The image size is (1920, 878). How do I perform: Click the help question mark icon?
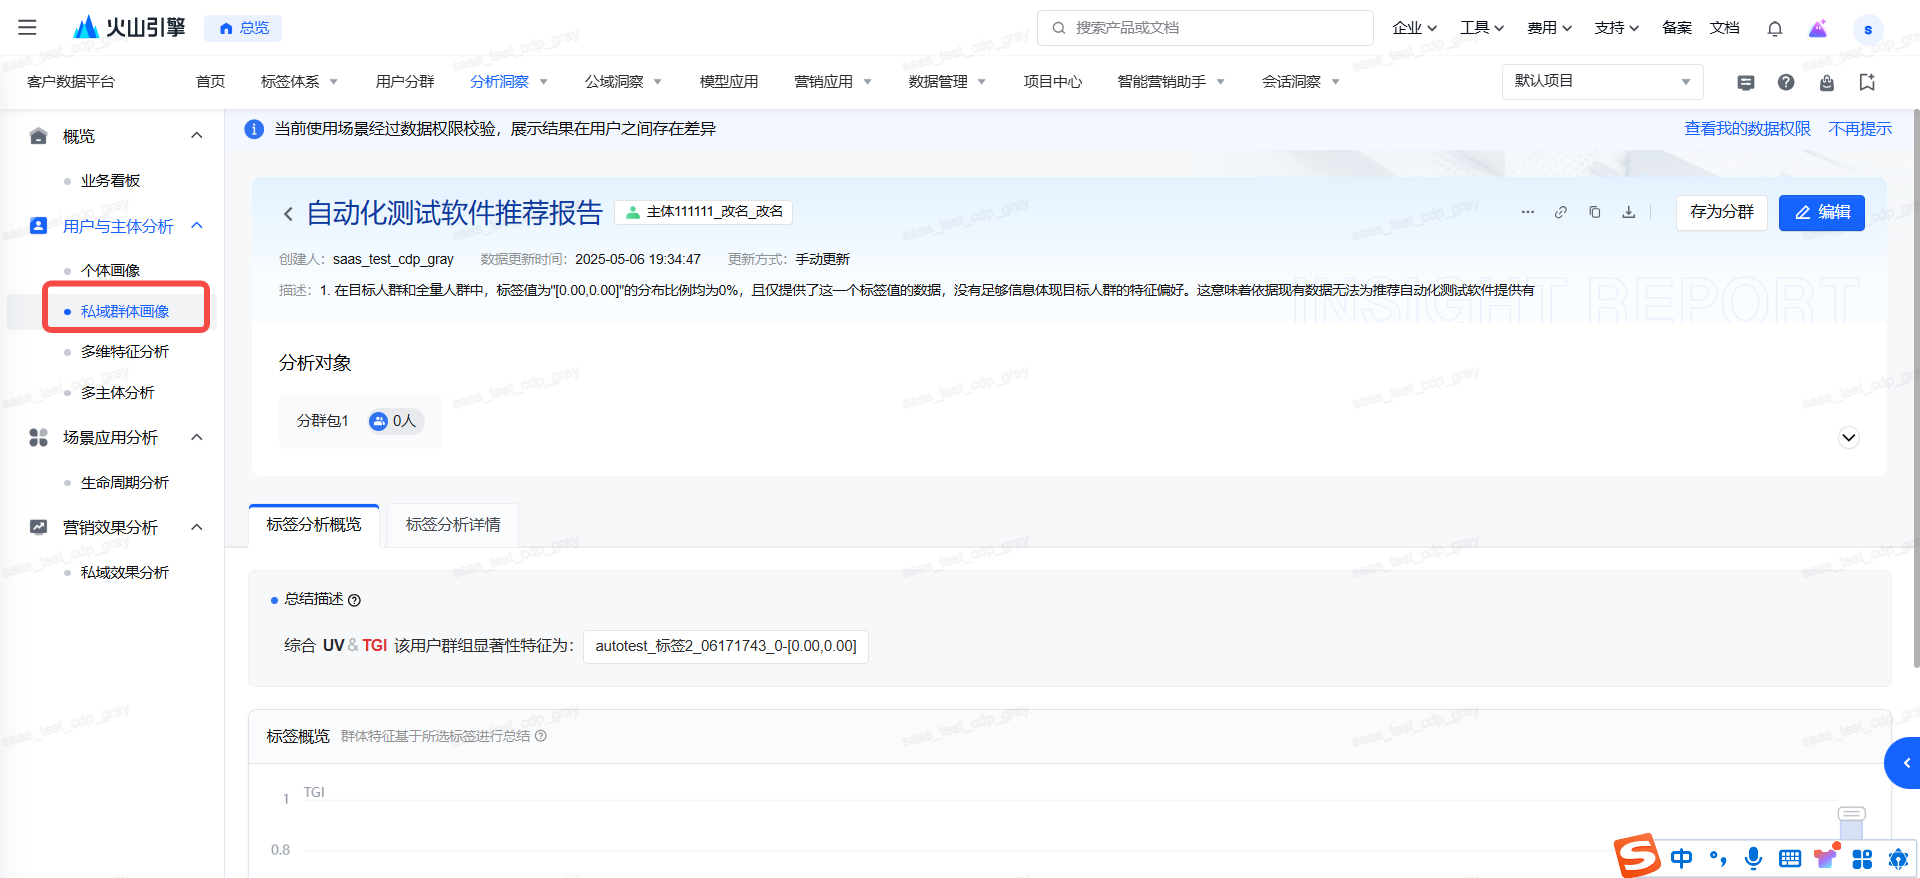[1785, 82]
